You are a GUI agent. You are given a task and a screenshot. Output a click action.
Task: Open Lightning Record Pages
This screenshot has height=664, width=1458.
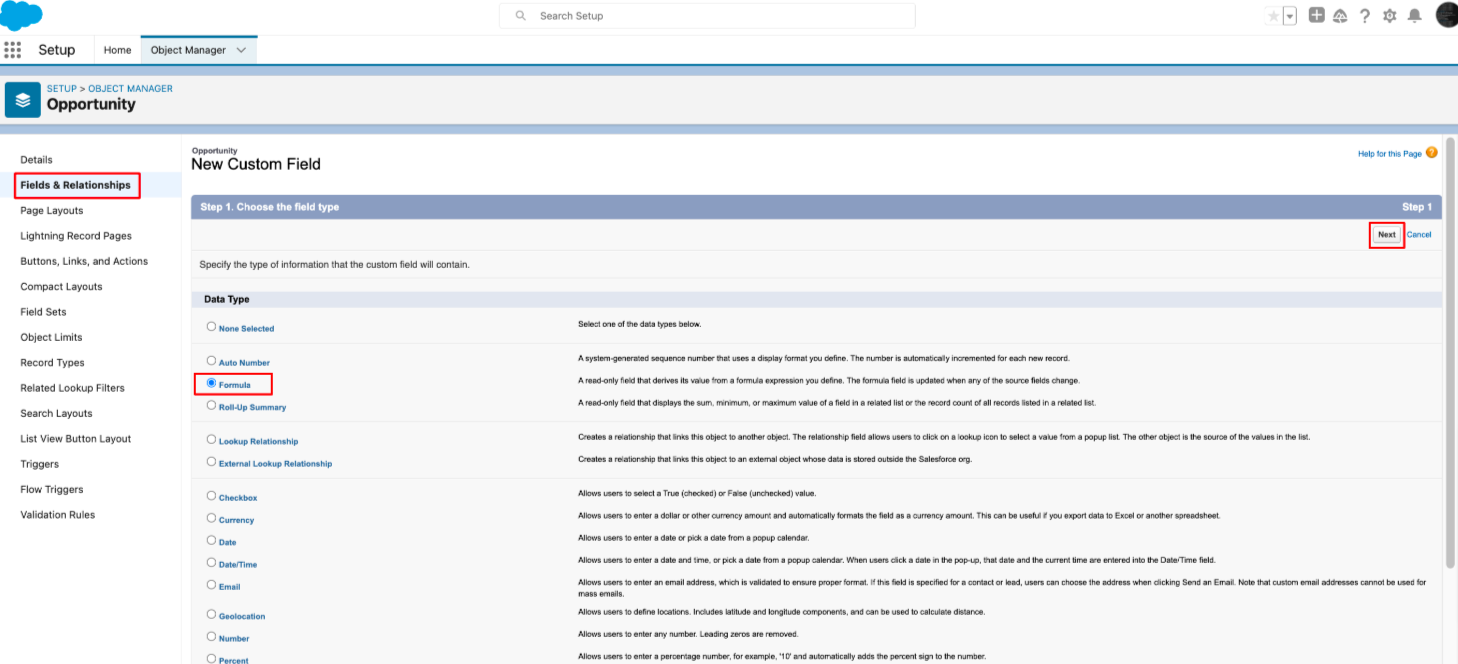pyautogui.click(x=76, y=236)
